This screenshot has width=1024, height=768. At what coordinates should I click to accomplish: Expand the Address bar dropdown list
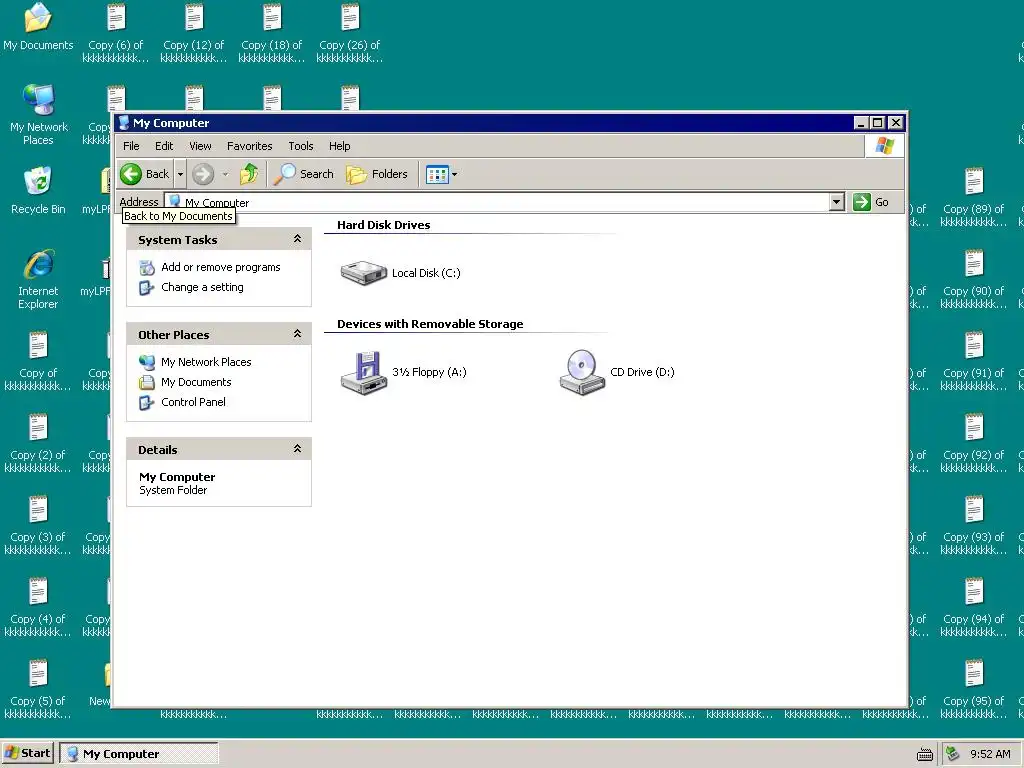(837, 202)
